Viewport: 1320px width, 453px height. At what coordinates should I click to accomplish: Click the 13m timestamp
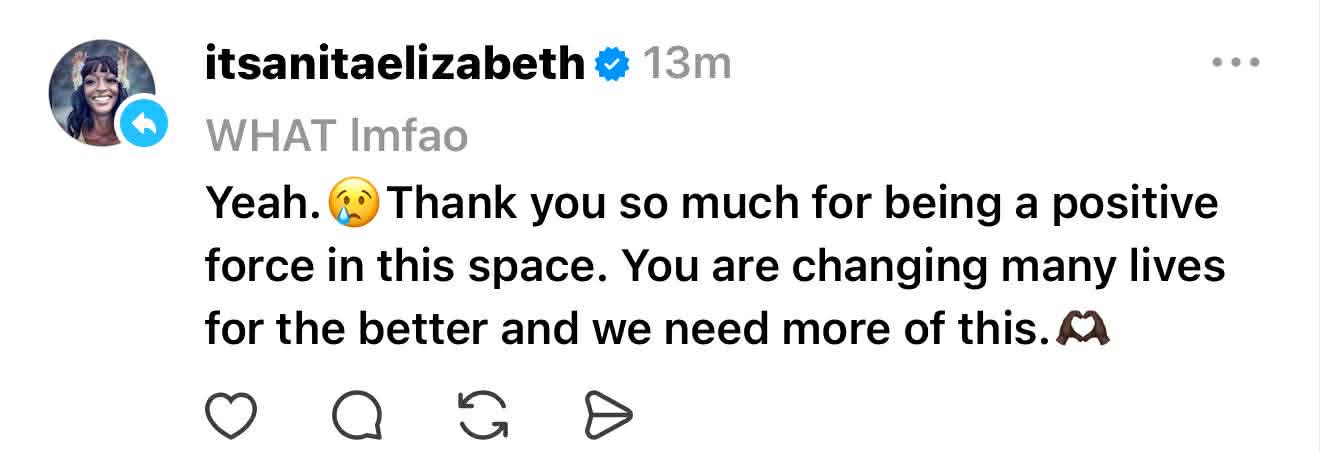686,65
